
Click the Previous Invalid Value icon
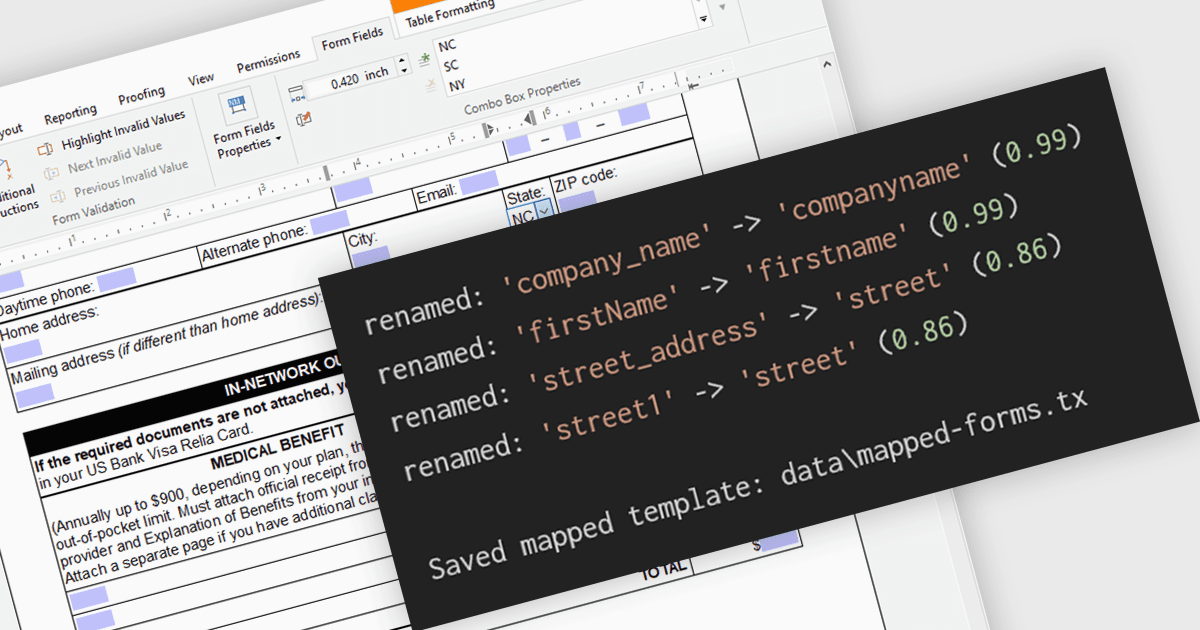(x=56, y=195)
